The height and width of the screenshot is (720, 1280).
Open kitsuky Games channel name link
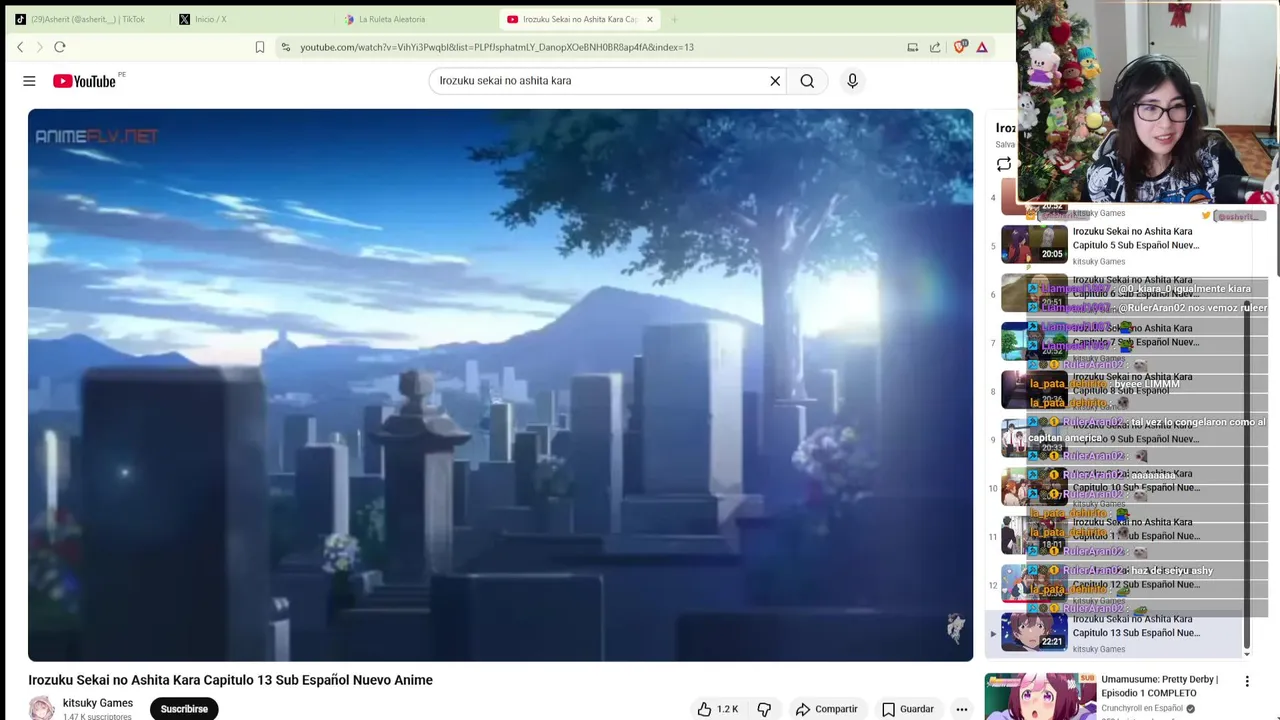point(98,703)
